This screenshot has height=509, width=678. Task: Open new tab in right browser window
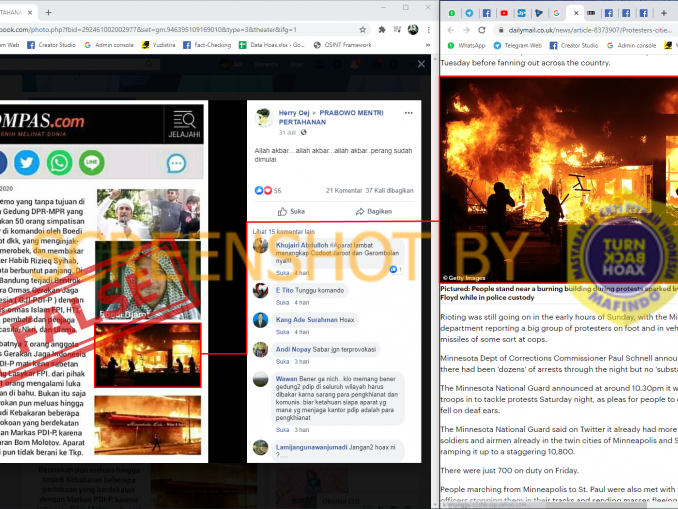[x=663, y=13]
